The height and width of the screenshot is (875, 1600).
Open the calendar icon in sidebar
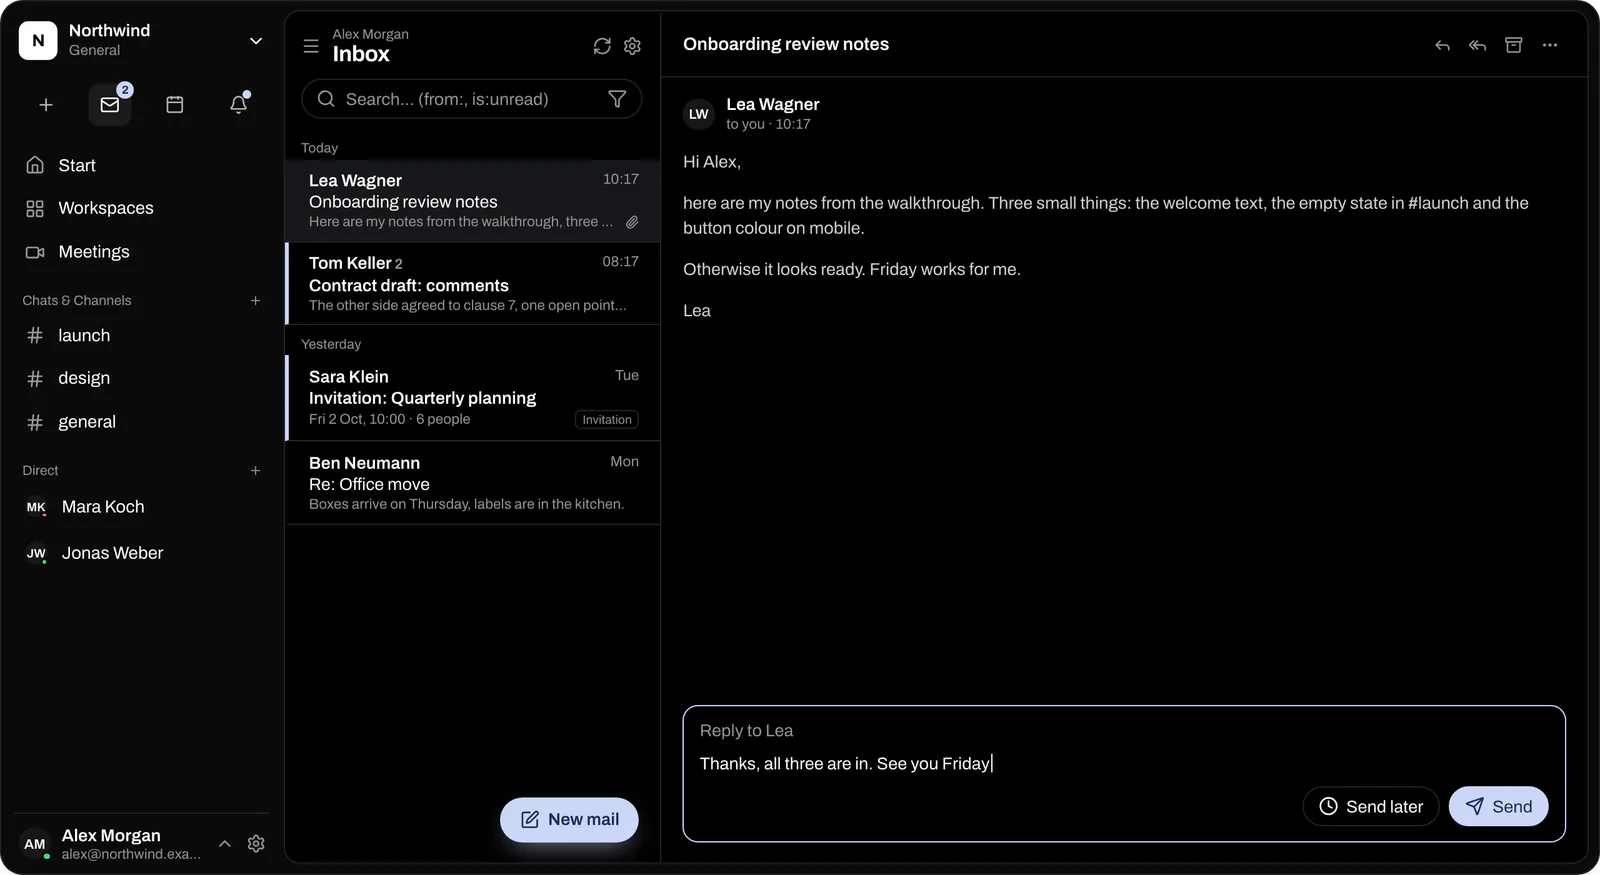click(x=175, y=104)
